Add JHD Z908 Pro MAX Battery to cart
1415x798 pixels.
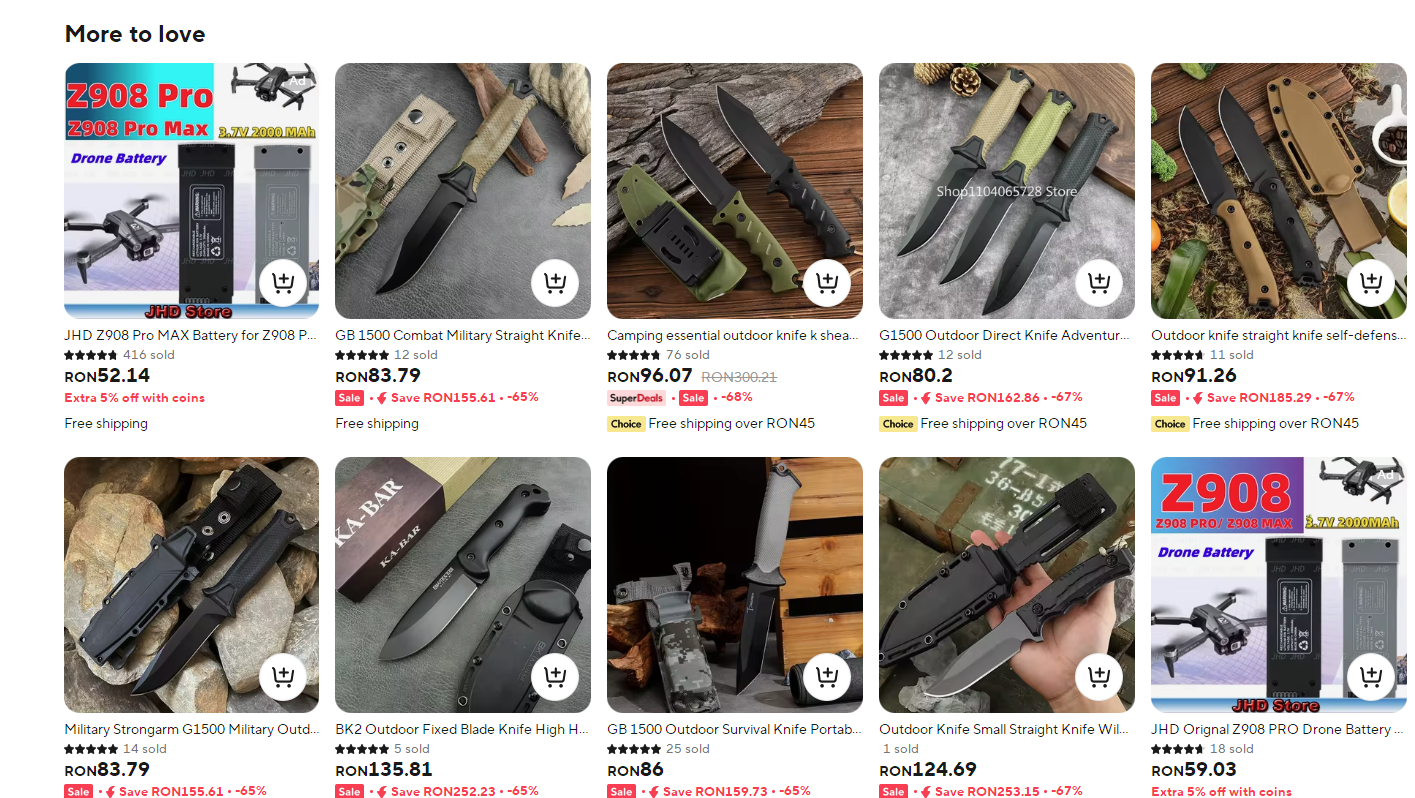pyautogui.click(x=283, y=283)
